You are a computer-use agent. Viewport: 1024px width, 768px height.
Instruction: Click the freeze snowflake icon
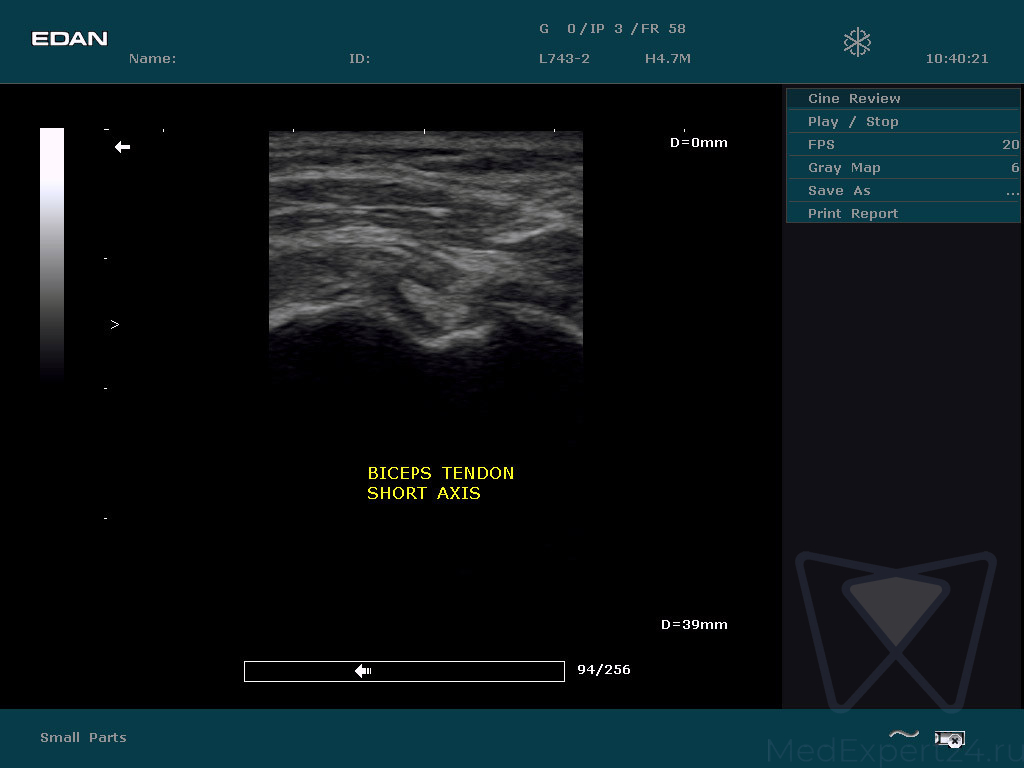(x=857, y=42)
